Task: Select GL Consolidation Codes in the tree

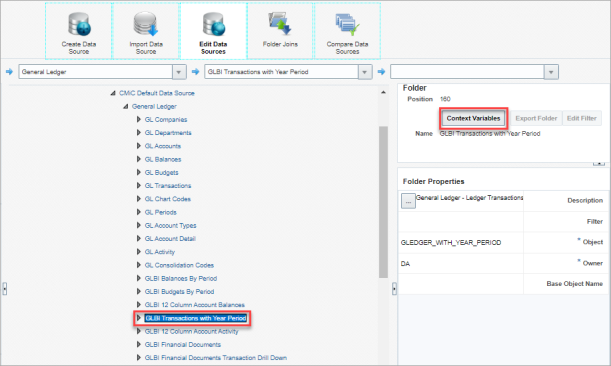Action: [179, 265]
